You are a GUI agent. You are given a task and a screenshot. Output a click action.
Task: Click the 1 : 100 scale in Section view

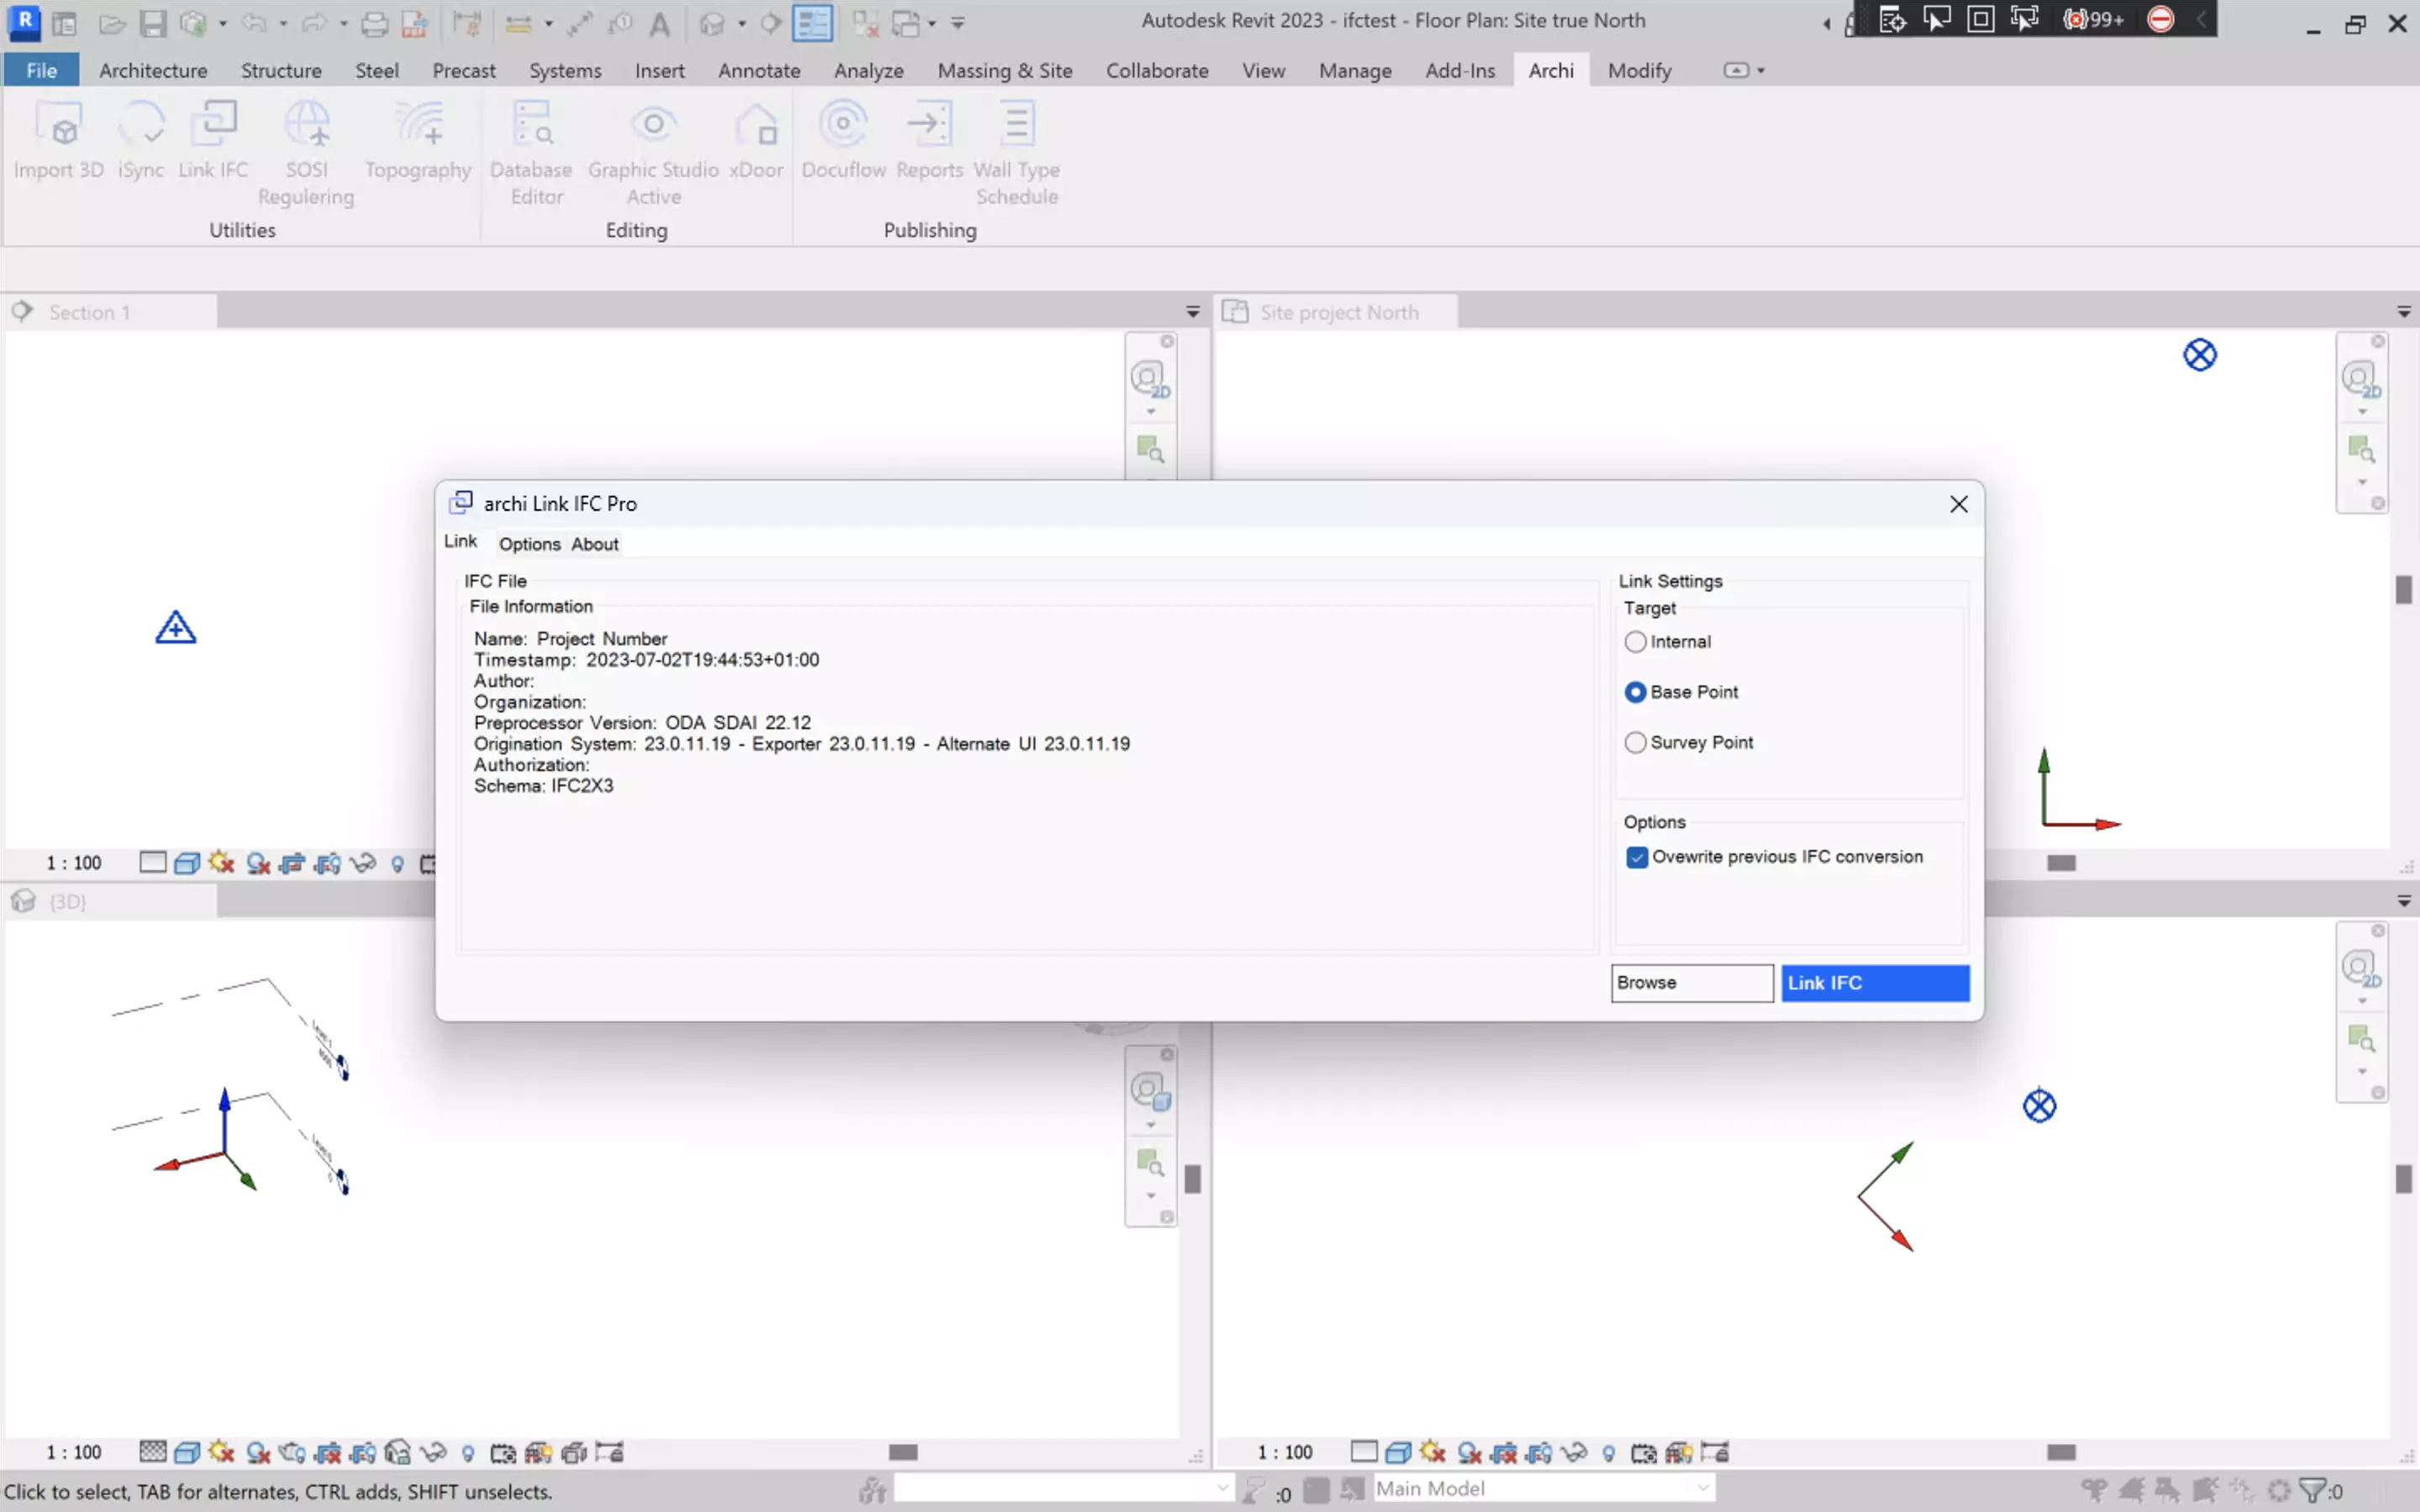click(x=74, y=863)
